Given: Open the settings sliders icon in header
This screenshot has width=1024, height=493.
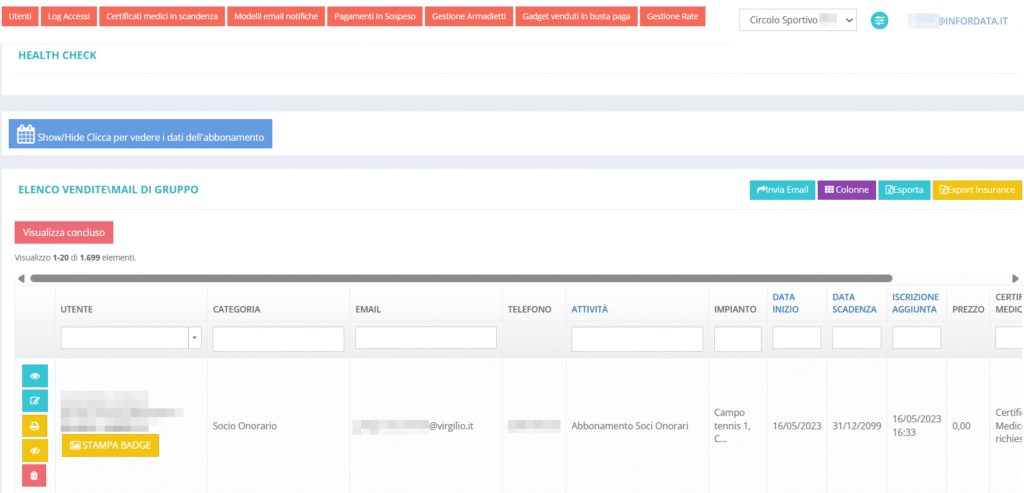Looking at the screenshot, I should [x=879, y=20].
